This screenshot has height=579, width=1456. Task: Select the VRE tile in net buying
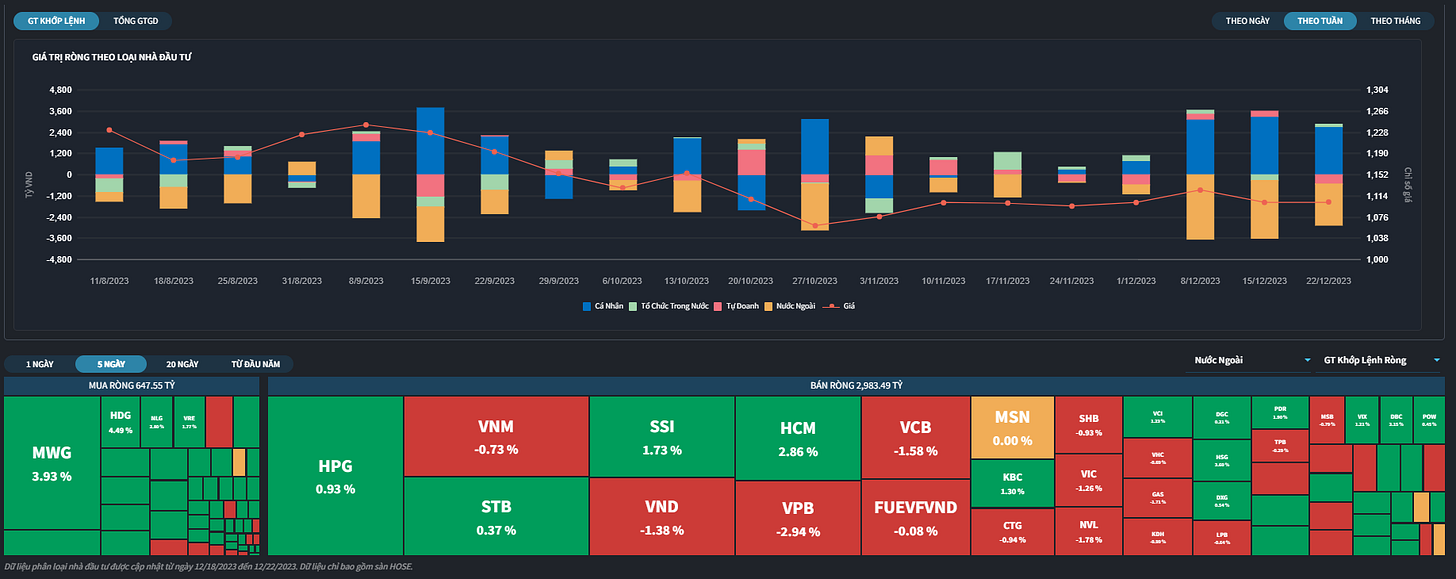click(189, 422)
